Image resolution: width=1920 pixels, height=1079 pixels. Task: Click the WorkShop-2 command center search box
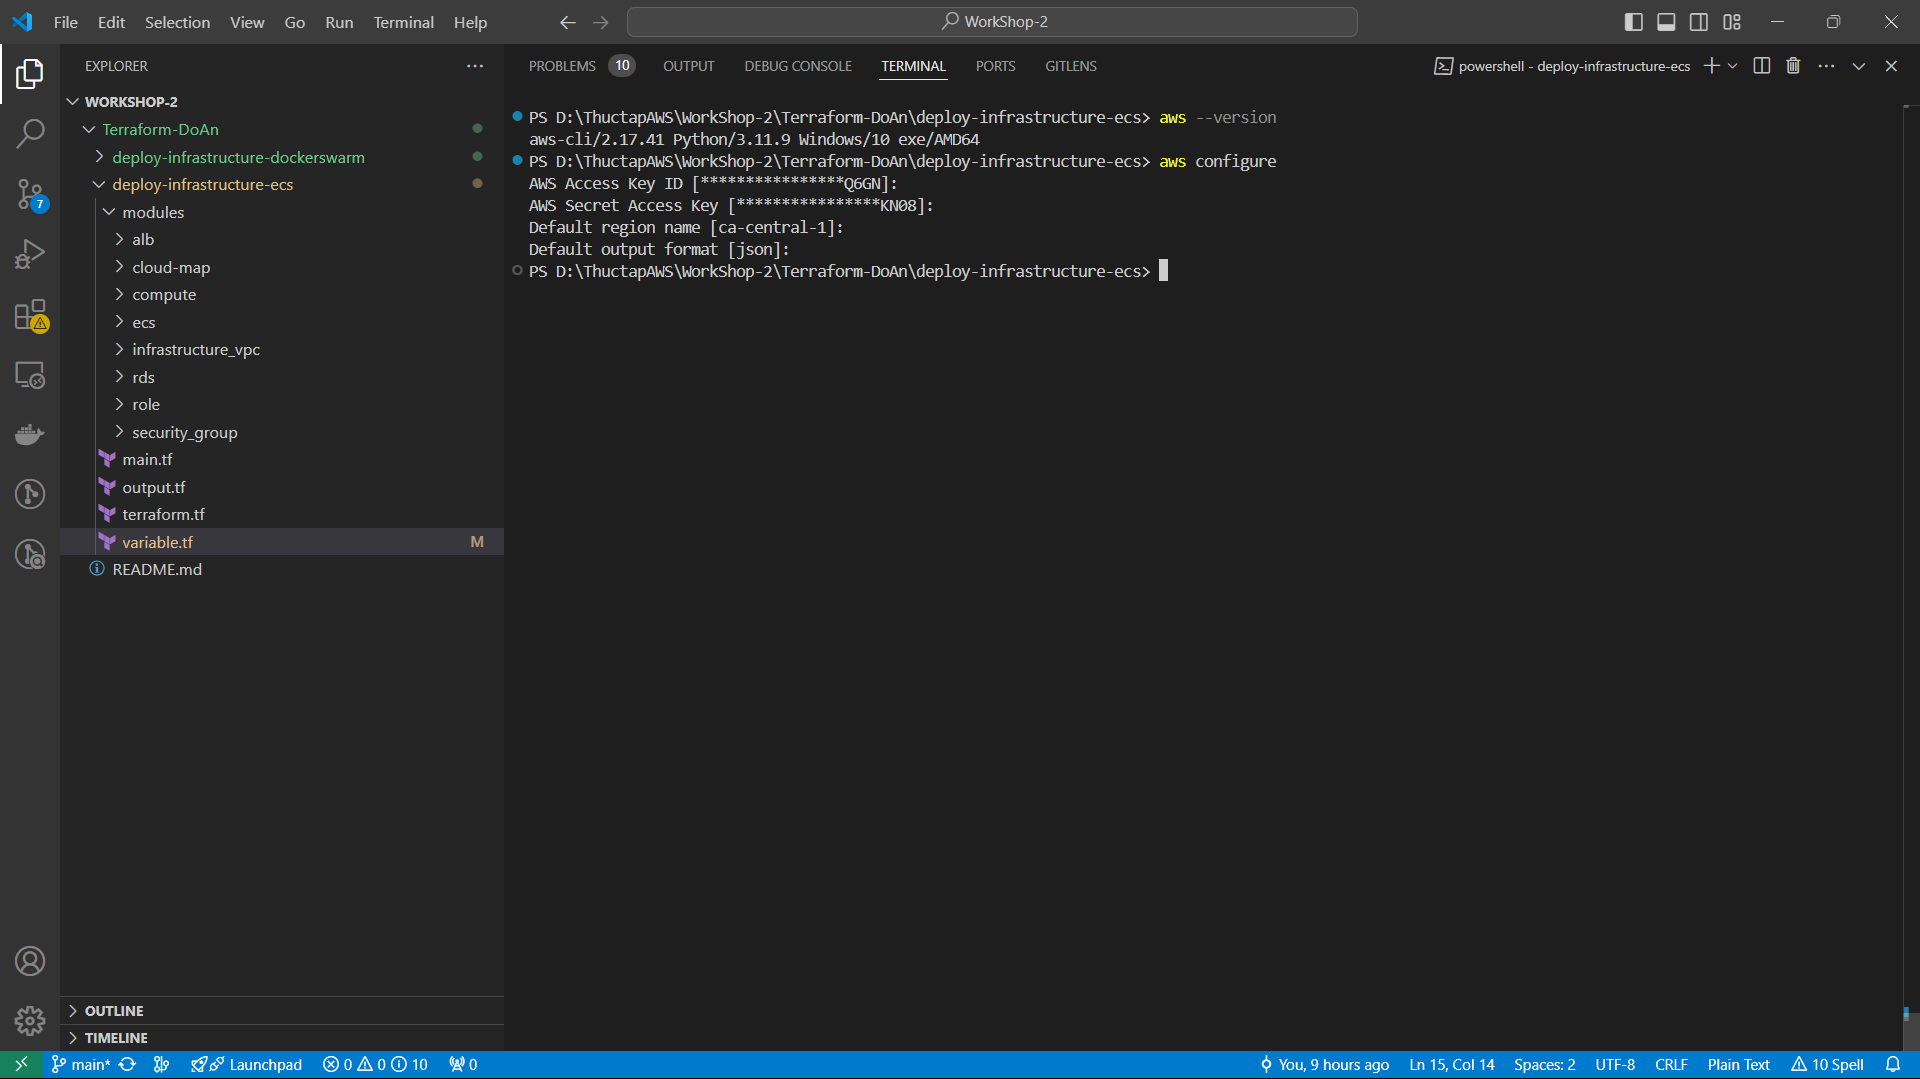coord(992,22)
